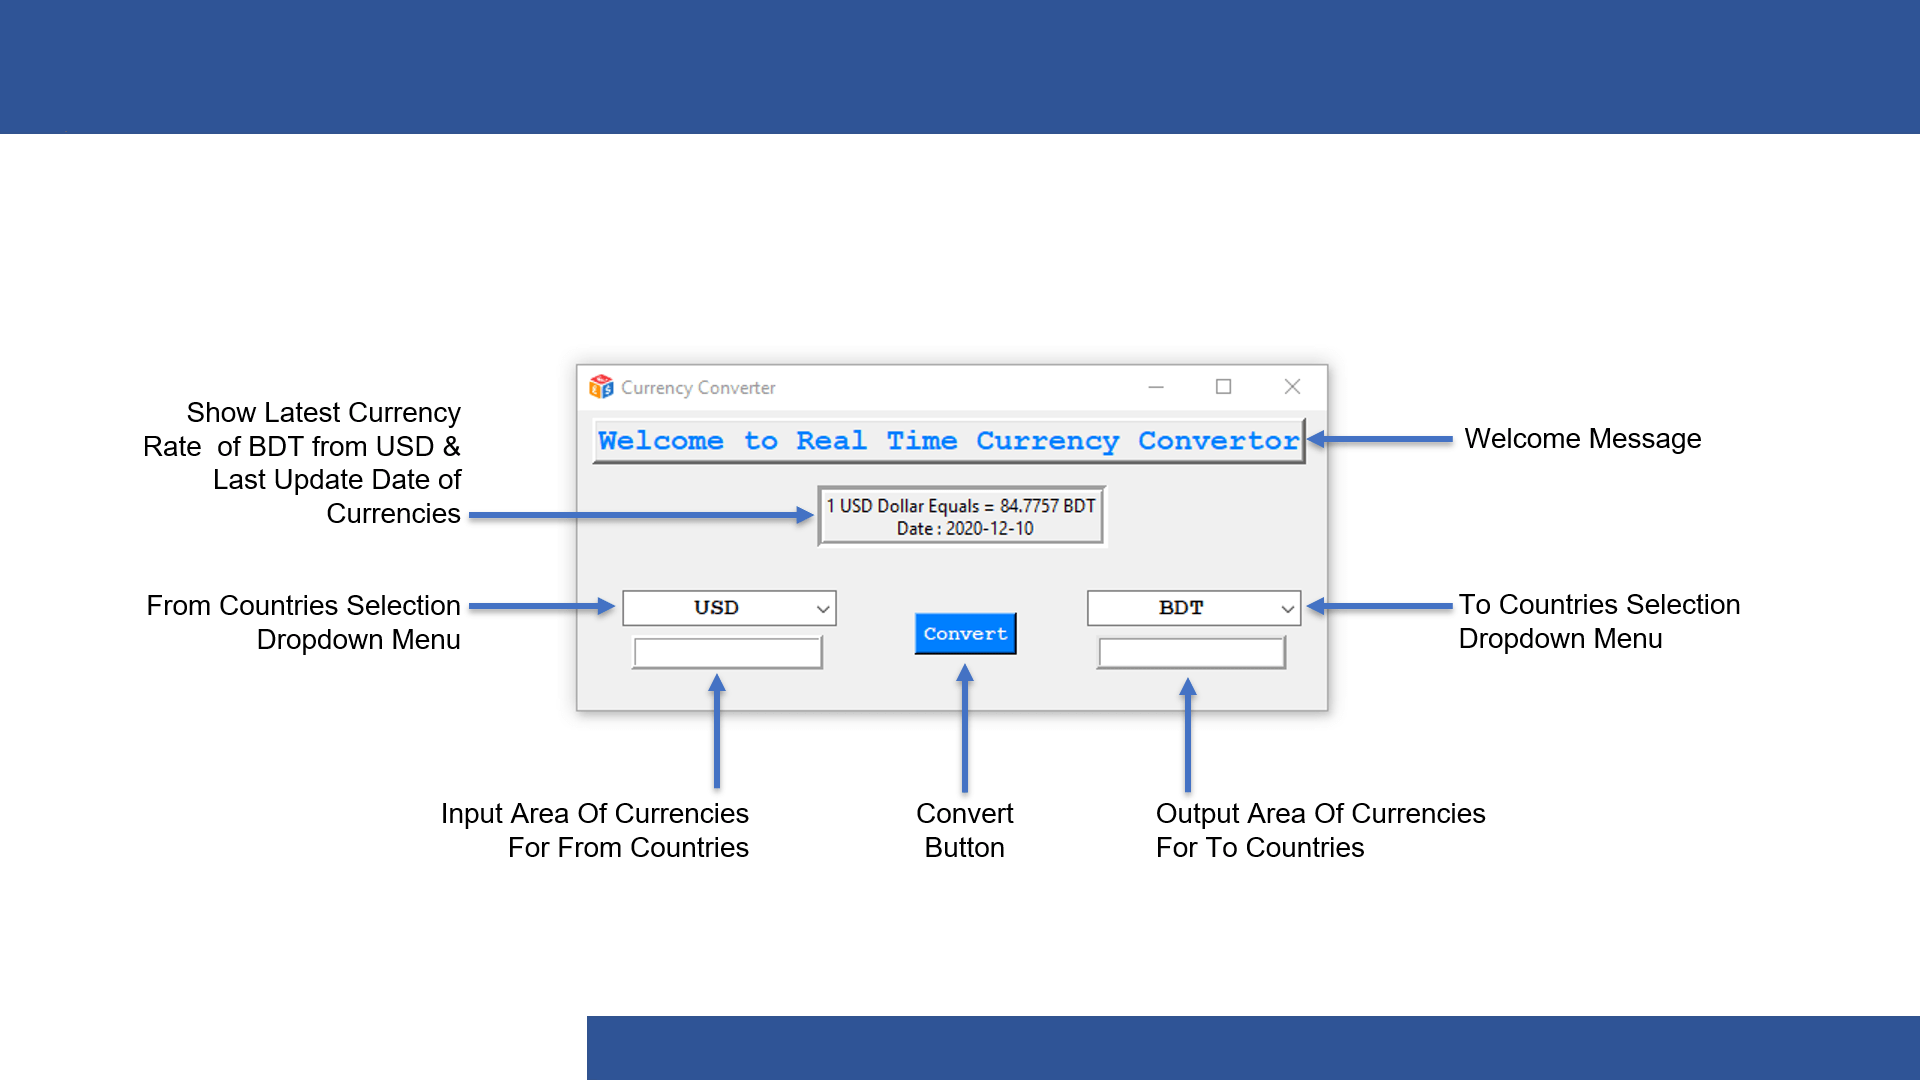The height and width of the screenshot is (1080, 1920).
Task: Focus the amount input under USD
Action: pyautogui.click(x=727, y=653)
